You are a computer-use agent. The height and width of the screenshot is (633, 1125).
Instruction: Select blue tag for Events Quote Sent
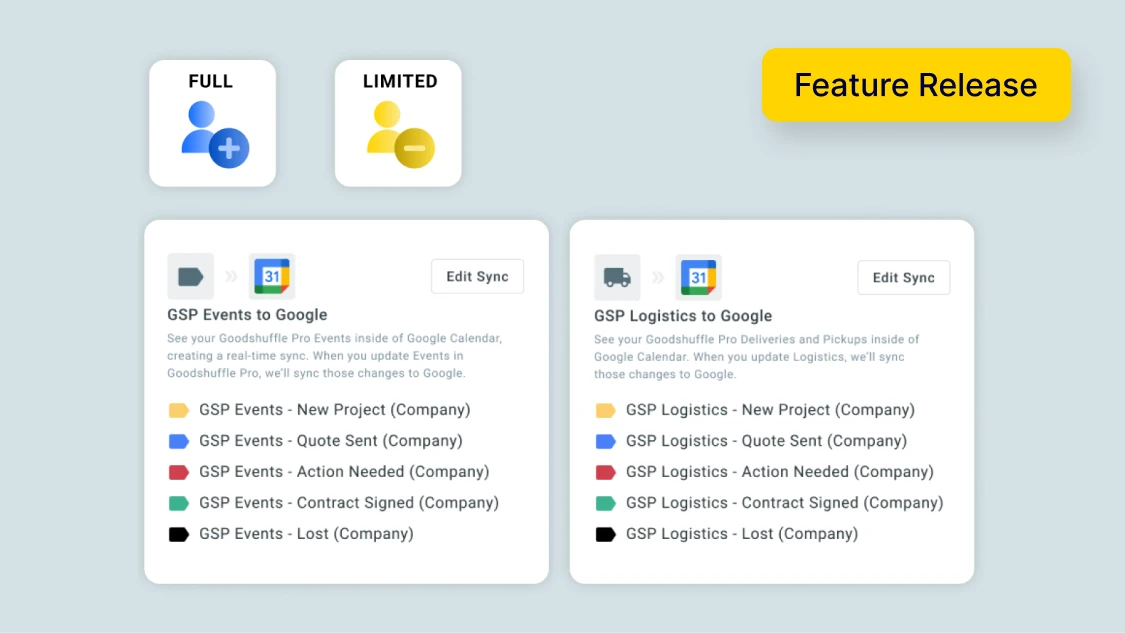179,441
